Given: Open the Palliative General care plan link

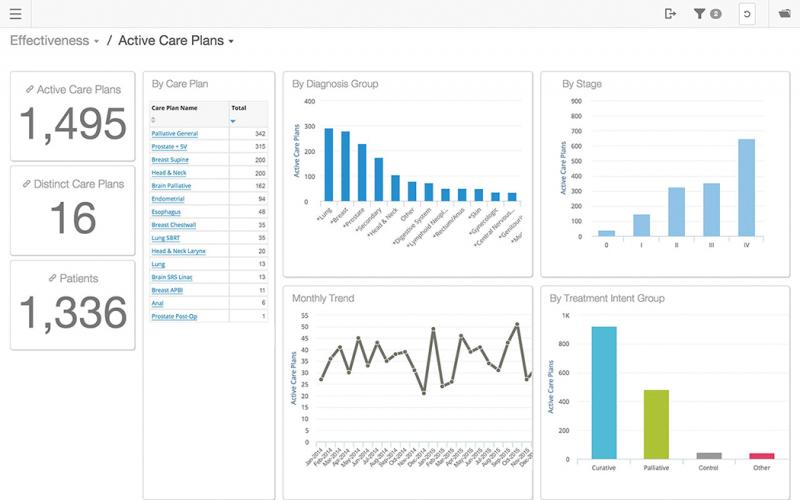Looking at the screenshot, I should point(174,133).
